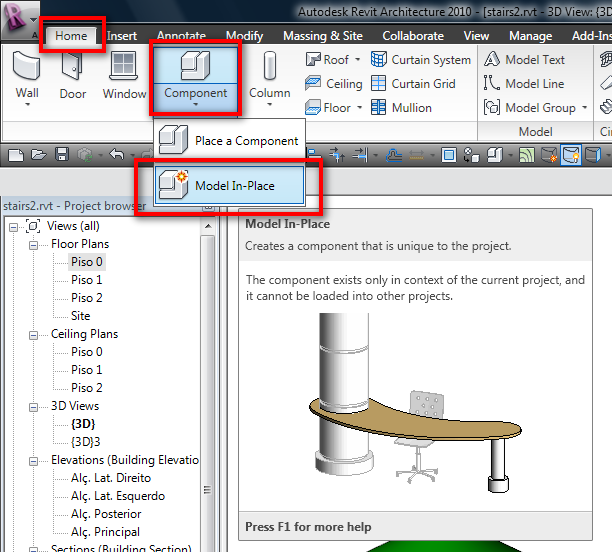Switch to the Annotate ribbon tab
This screenshot has width=612, height=552.
point(181,36)
